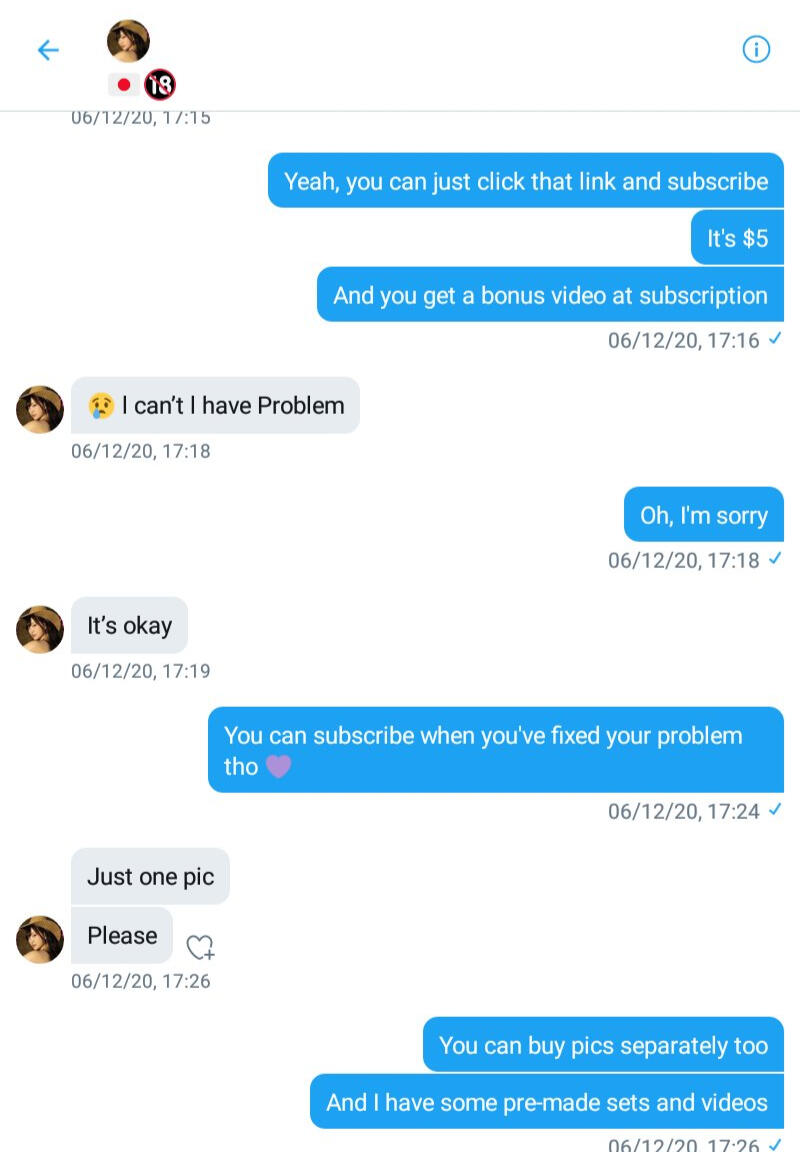This screenshot has width=800, height=1152.
Task: Select the "Oh, I'm sorry" message bubble
Action: point(704,515)
